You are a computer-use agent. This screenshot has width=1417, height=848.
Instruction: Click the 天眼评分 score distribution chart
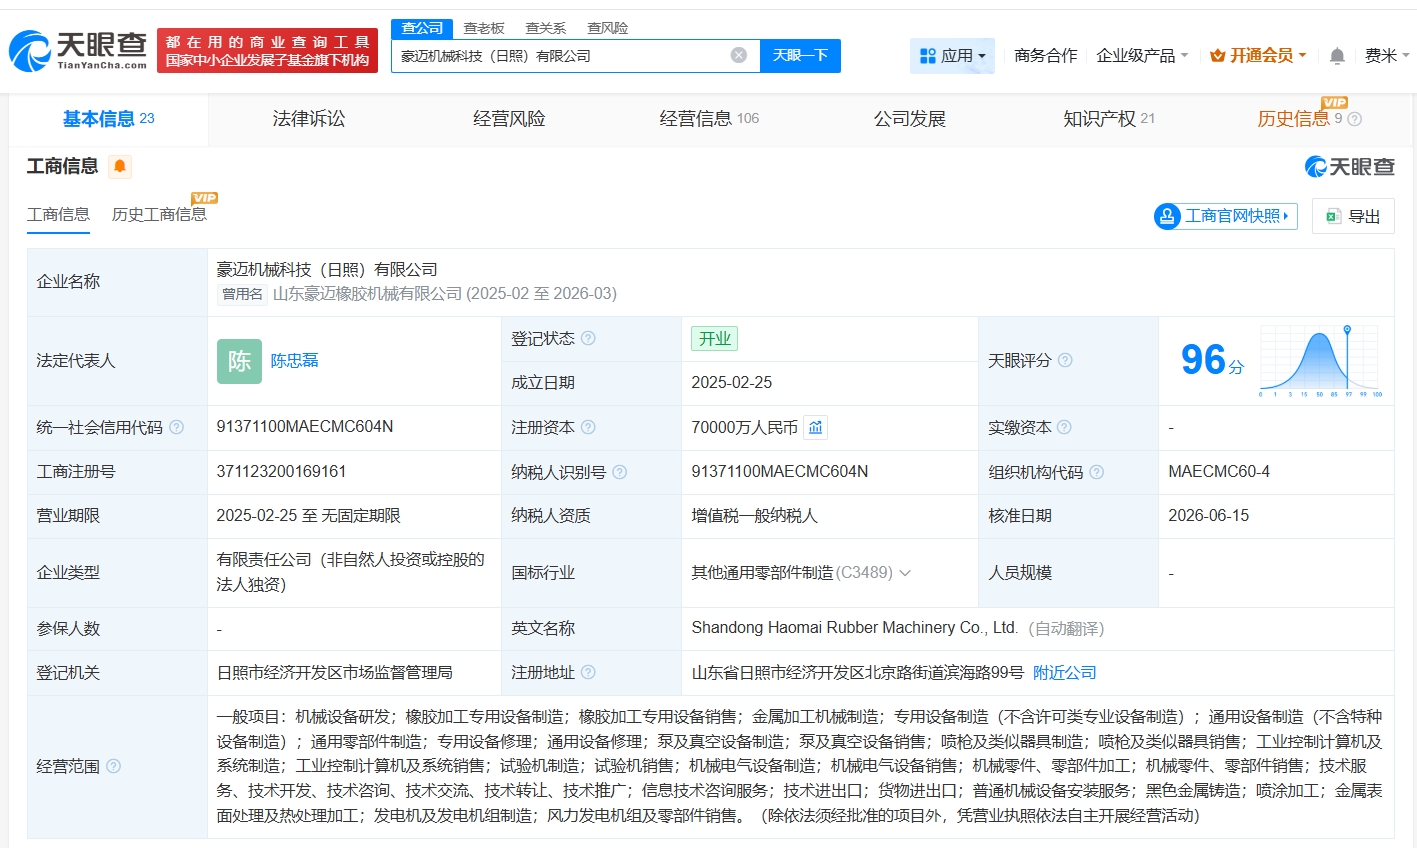point(1321,361)
